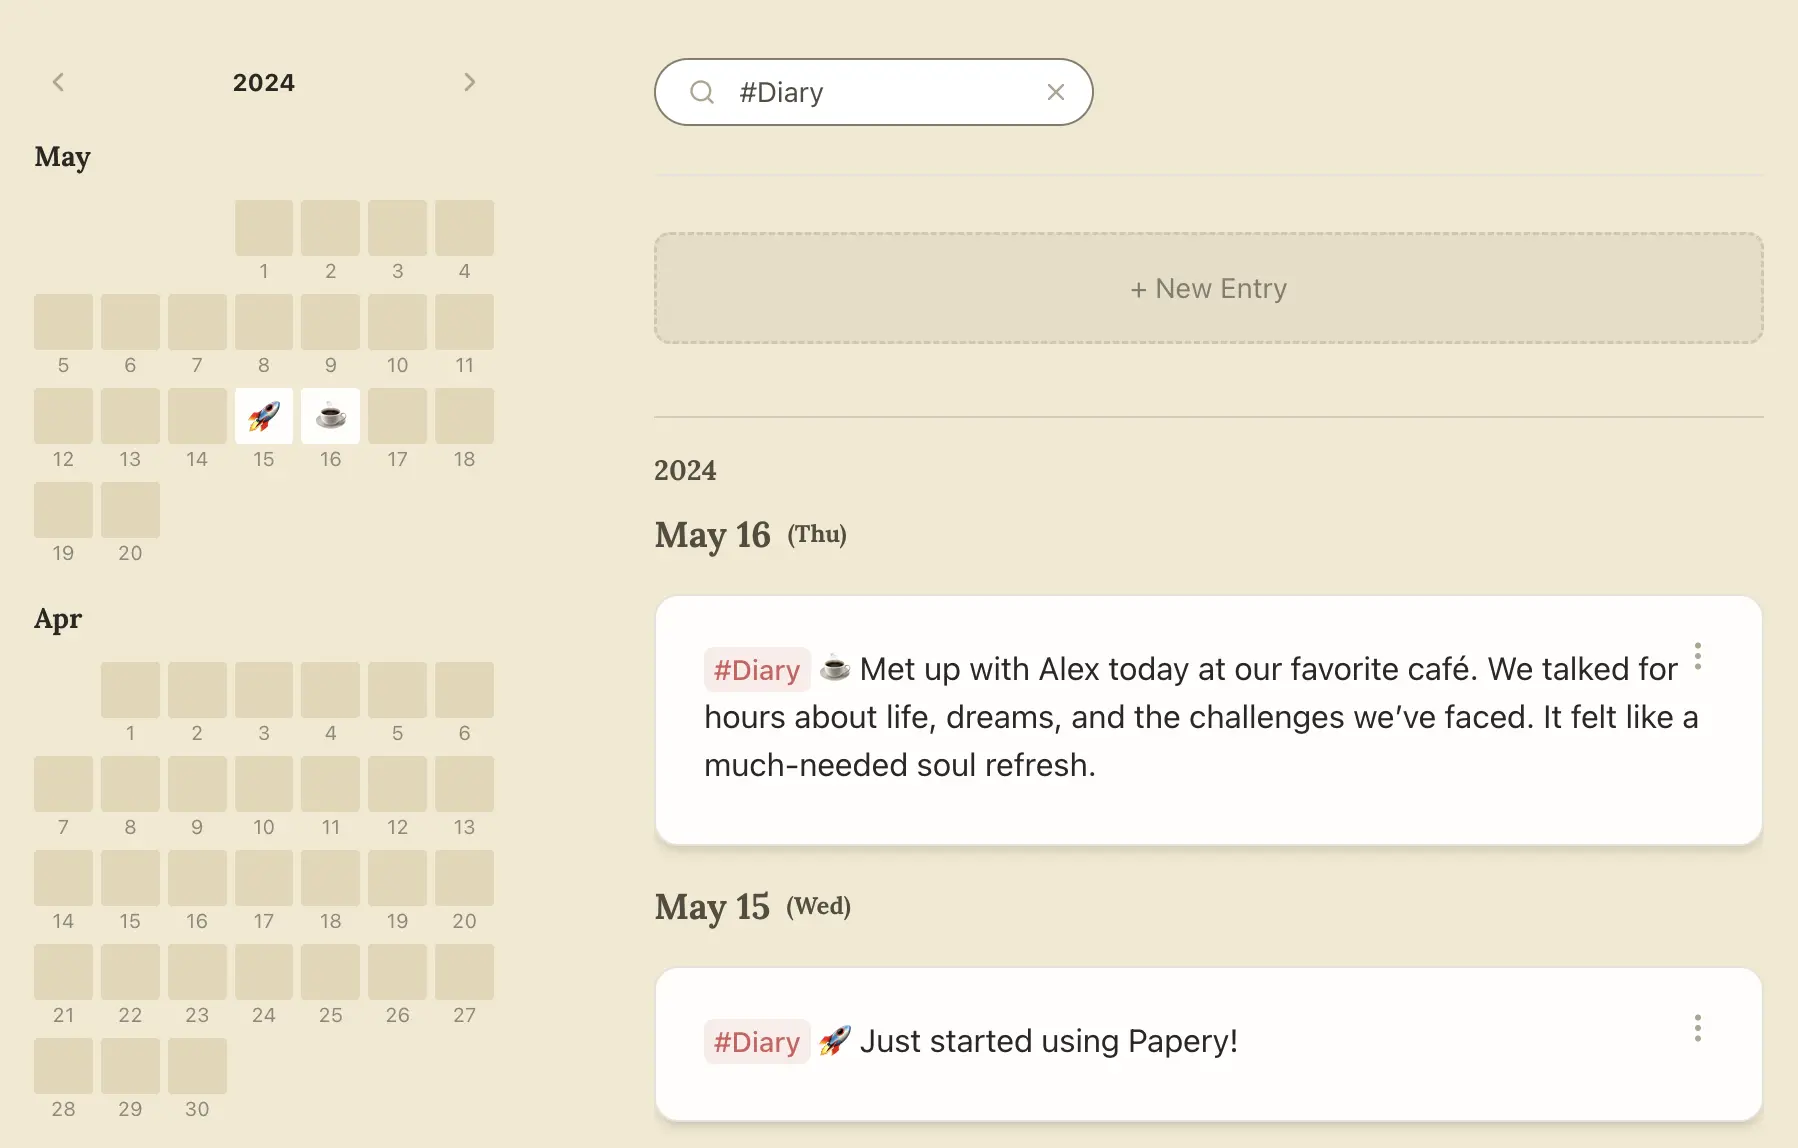Click the search magnifier icon

702,92
